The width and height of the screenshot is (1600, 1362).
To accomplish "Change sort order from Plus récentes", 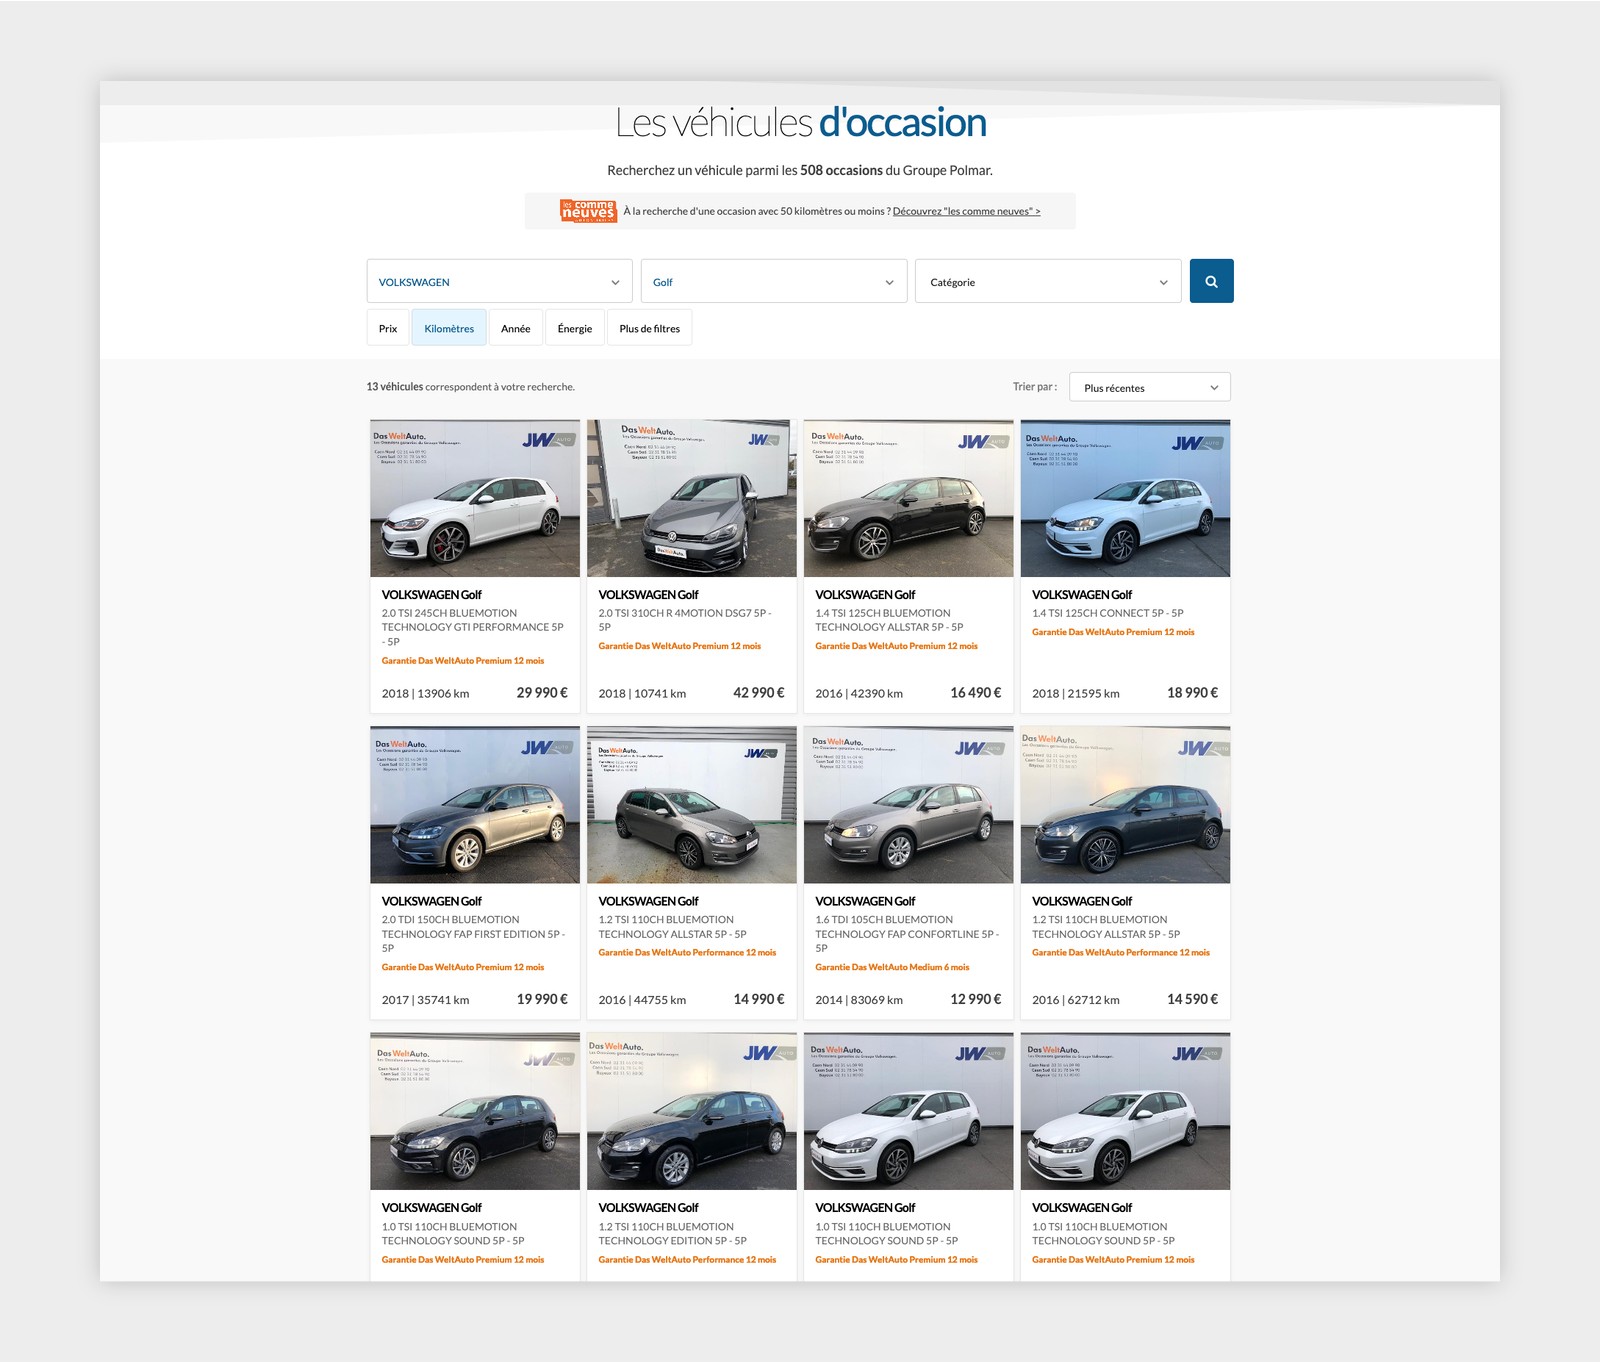I will tap(1149, 387).
